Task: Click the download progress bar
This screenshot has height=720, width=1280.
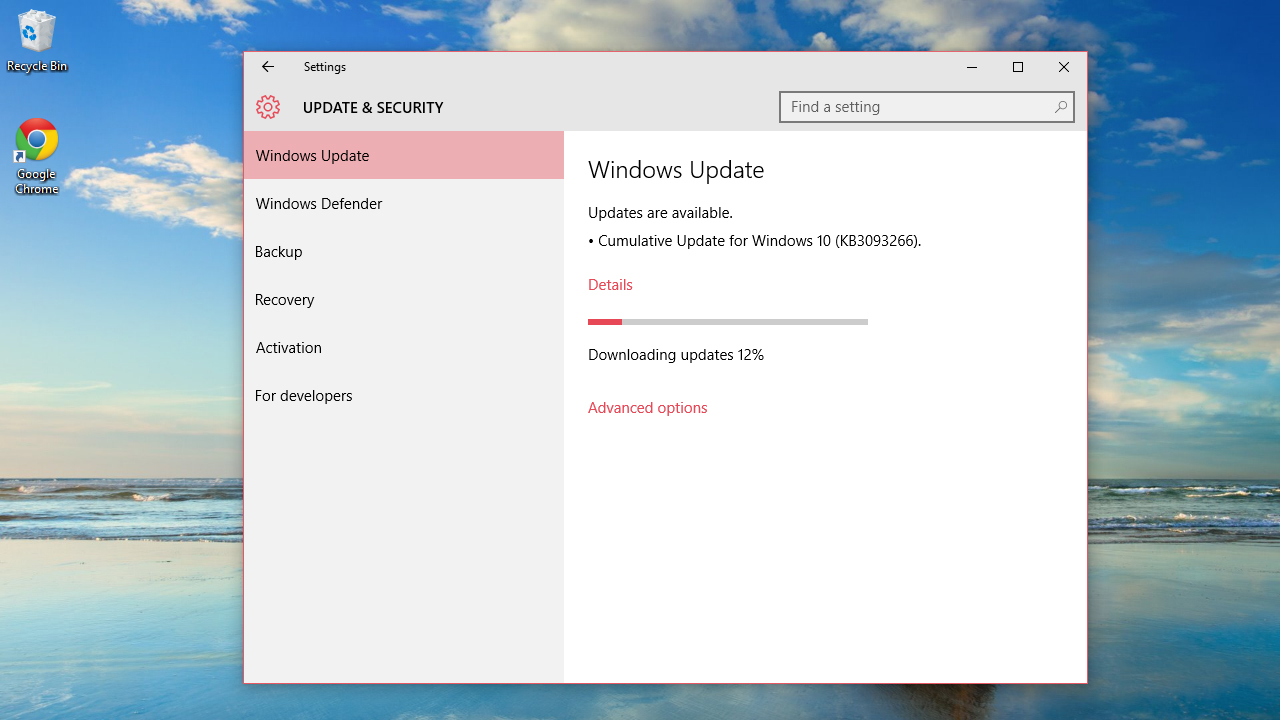Action: coord(727,321)
